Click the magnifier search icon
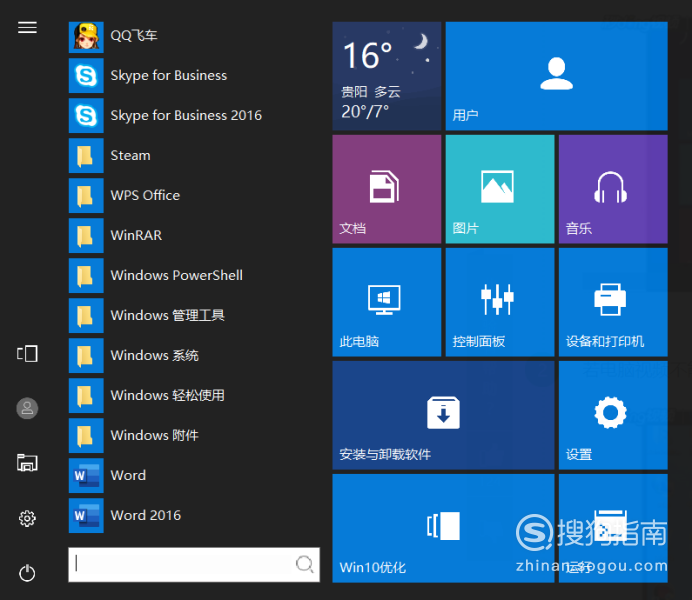Image resolution: width=692 pixels, height=600 pixels. (x=305, y=564)
